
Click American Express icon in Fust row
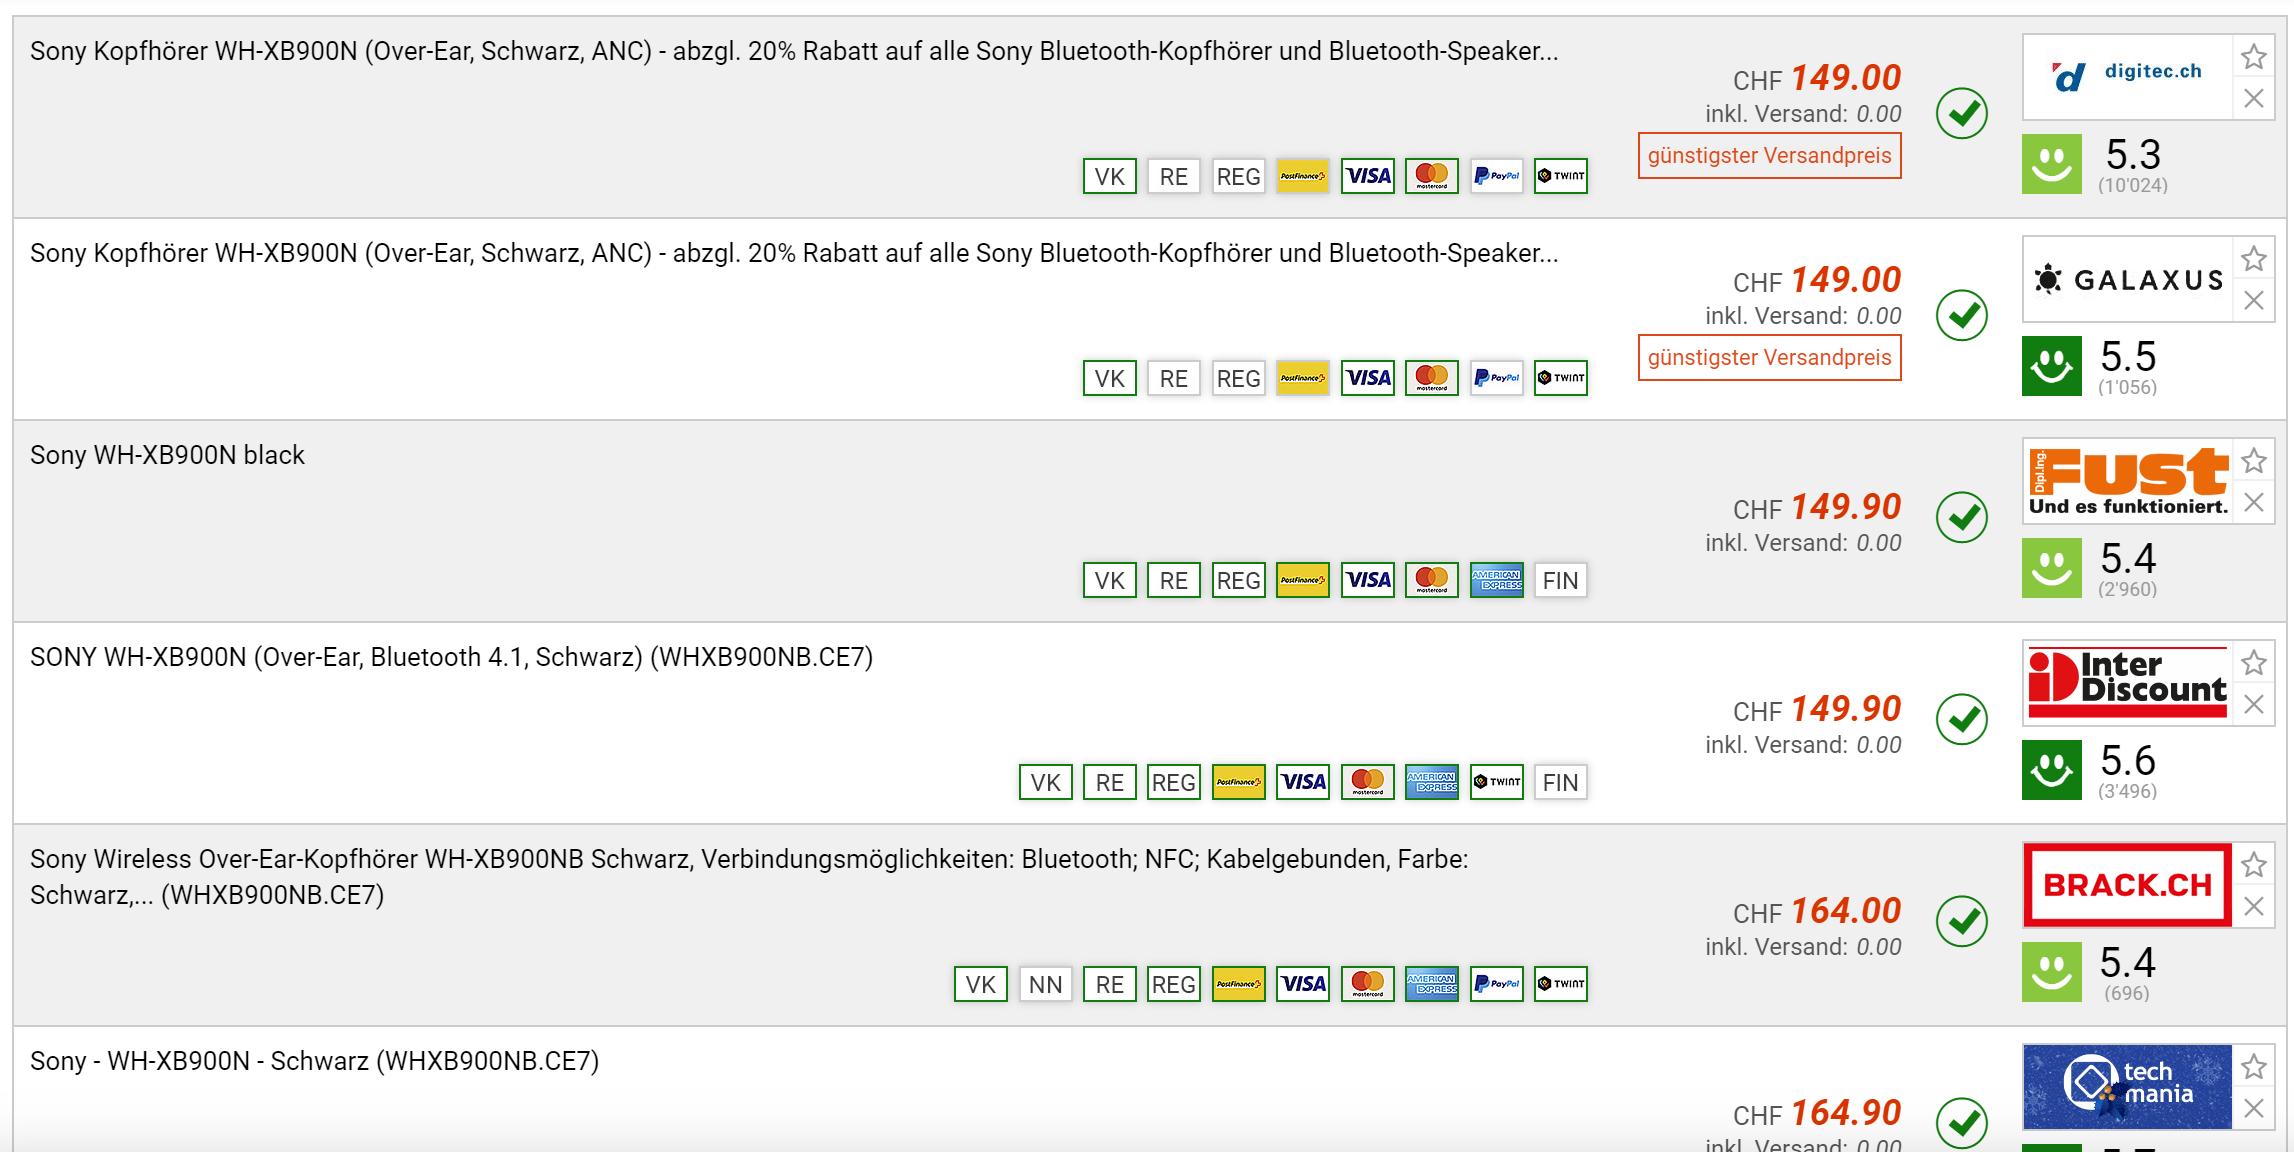(1496, 580)
